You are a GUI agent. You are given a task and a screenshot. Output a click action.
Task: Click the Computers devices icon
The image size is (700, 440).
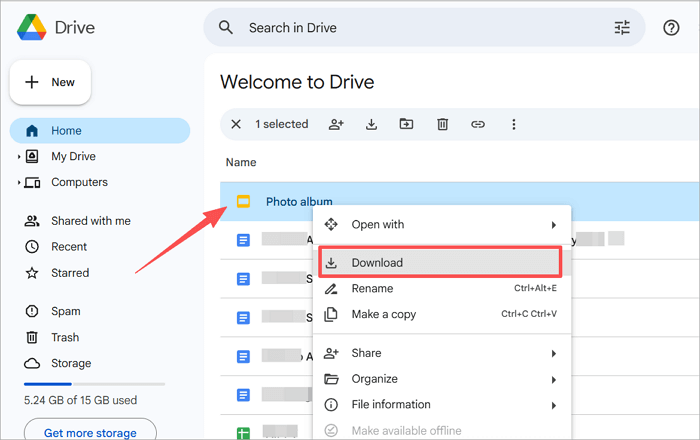tap(32, 183)
